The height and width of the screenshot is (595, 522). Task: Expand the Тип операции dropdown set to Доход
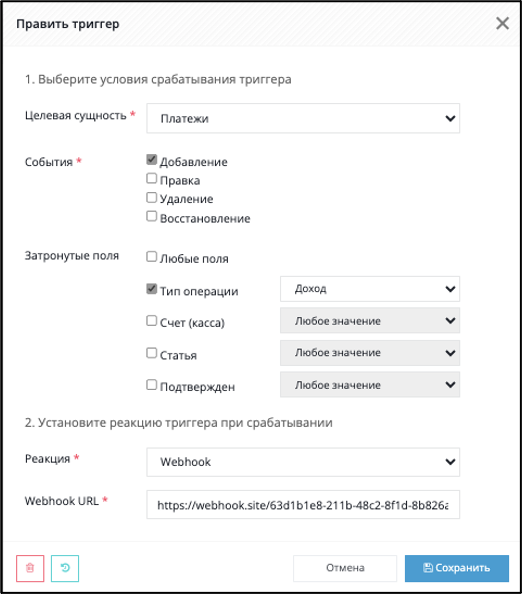(x=370, y=289)
